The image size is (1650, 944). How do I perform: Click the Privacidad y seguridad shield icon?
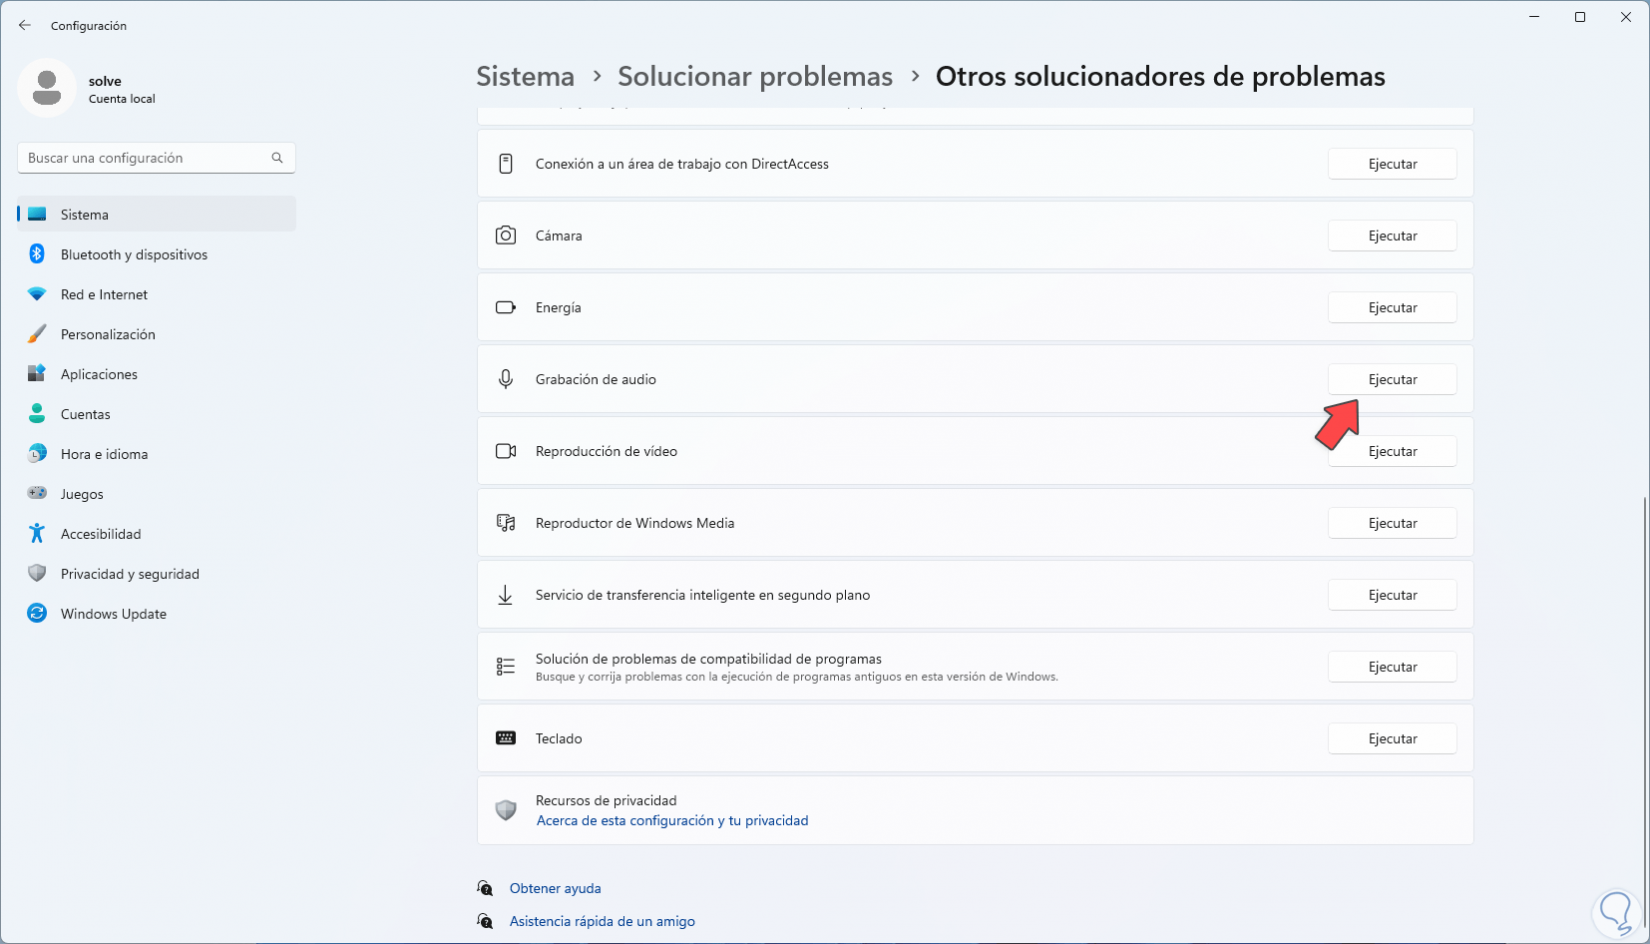coord(37,574)
